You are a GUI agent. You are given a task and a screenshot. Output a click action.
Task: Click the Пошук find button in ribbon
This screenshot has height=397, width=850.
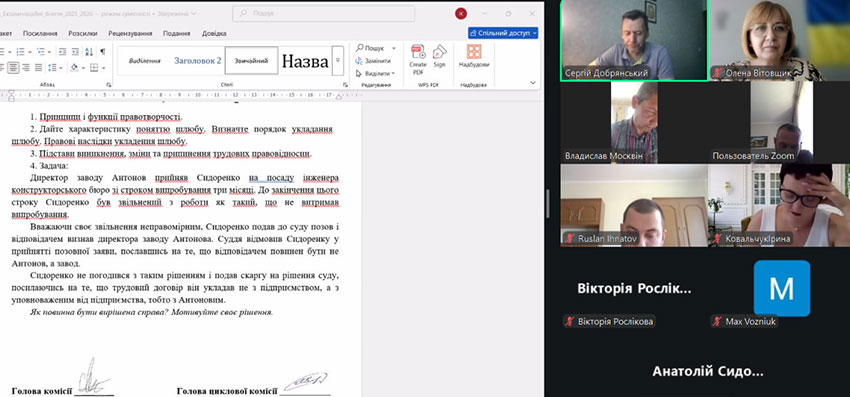click(371, 48)
